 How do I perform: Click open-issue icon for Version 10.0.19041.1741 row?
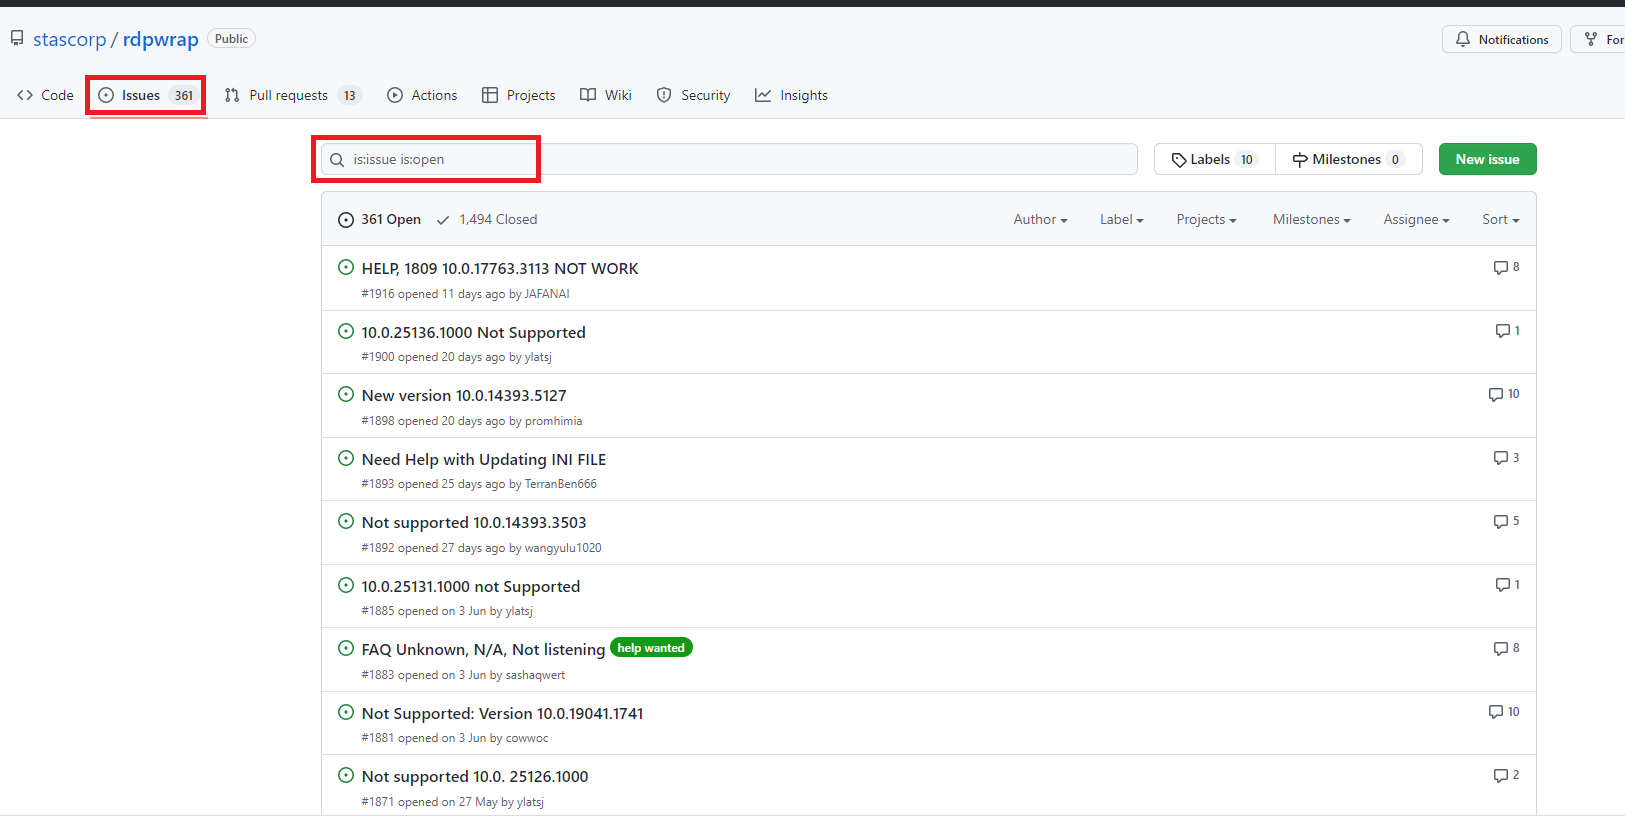346,712
